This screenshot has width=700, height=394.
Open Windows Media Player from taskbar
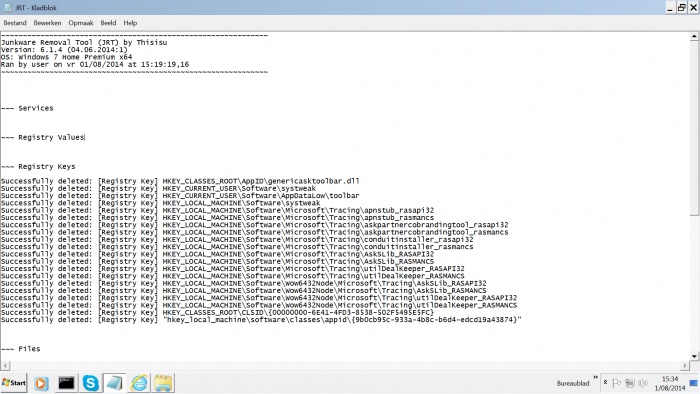[x=41, y=383]
